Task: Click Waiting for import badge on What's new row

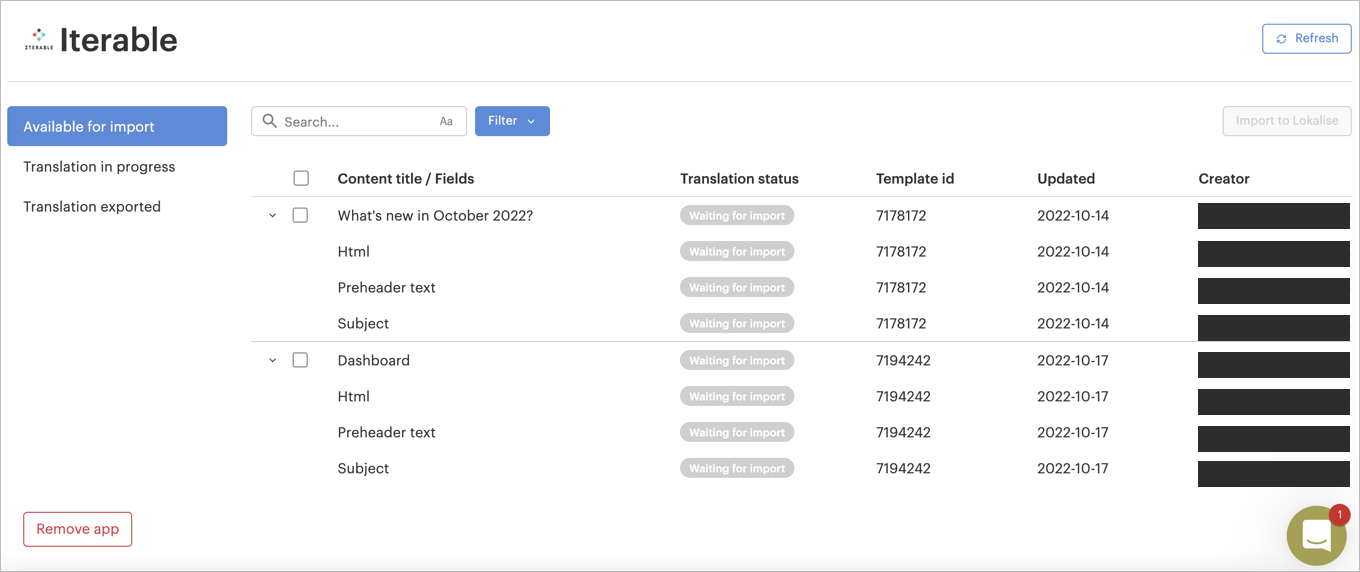Action: coord(737,215)
